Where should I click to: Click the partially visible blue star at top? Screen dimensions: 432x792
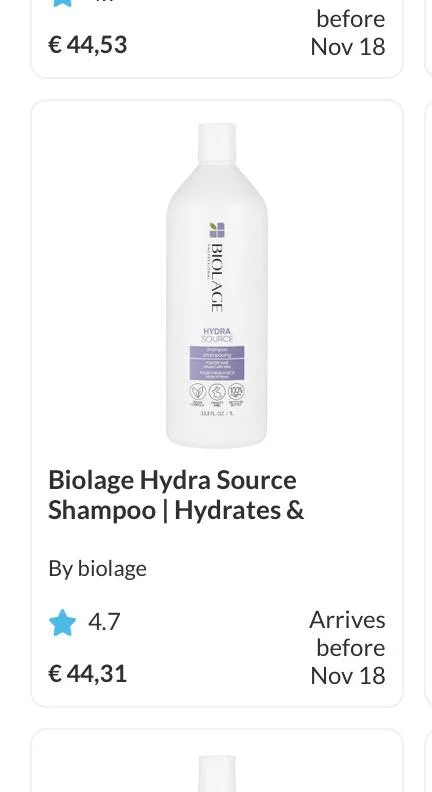coord(62,3)
